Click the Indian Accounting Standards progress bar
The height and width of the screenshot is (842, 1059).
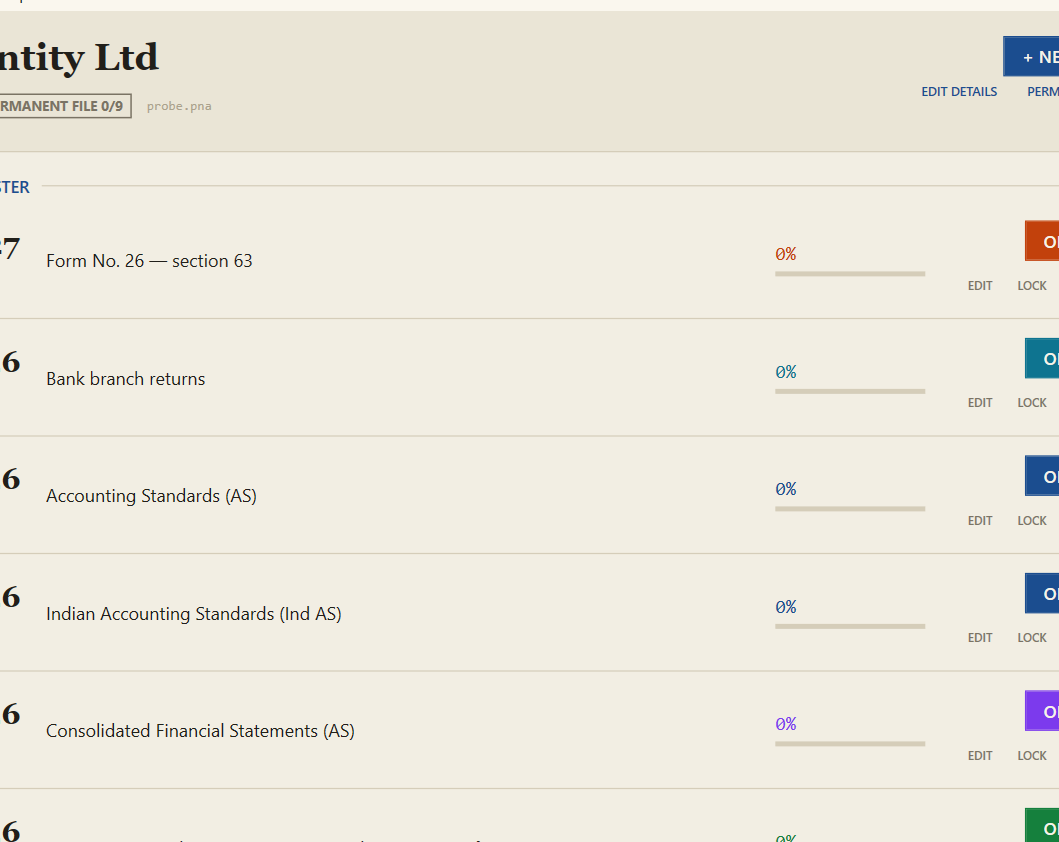click(x=850, y=626)
